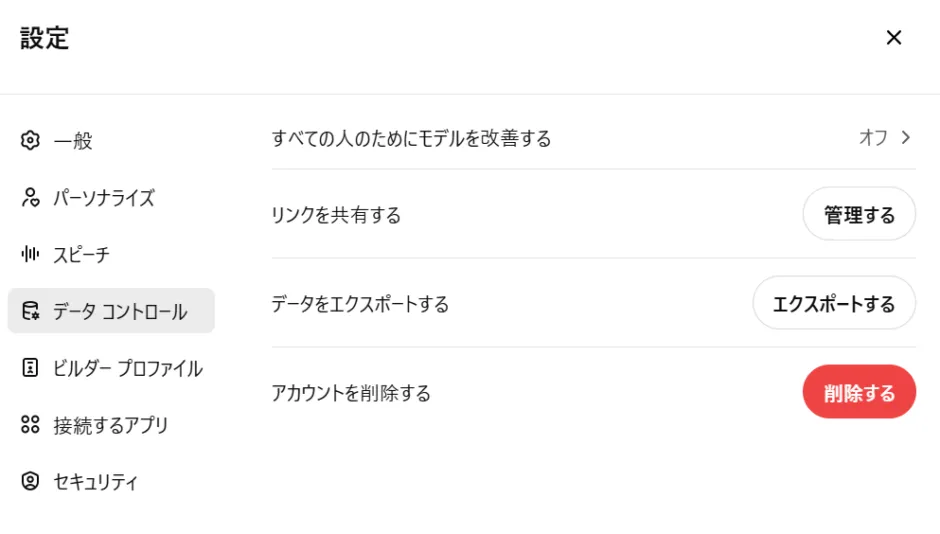Click the すべての人のためにモデルを改善する row label
The image size is (940, 534).
click(411, 138)
